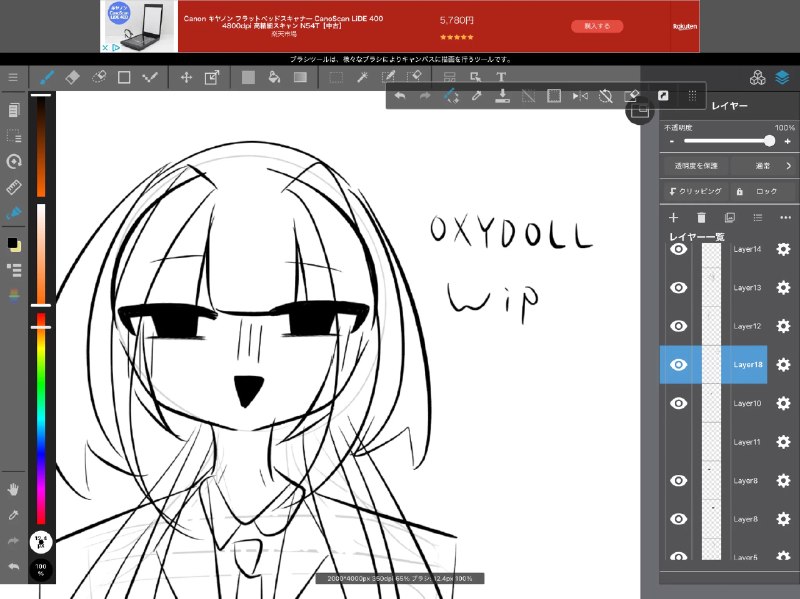Image resolution: width=800 pixels, height=599 pixels.
Task: Tap the rotate canvas icon in left sidebar
Action: coord(14,162)
